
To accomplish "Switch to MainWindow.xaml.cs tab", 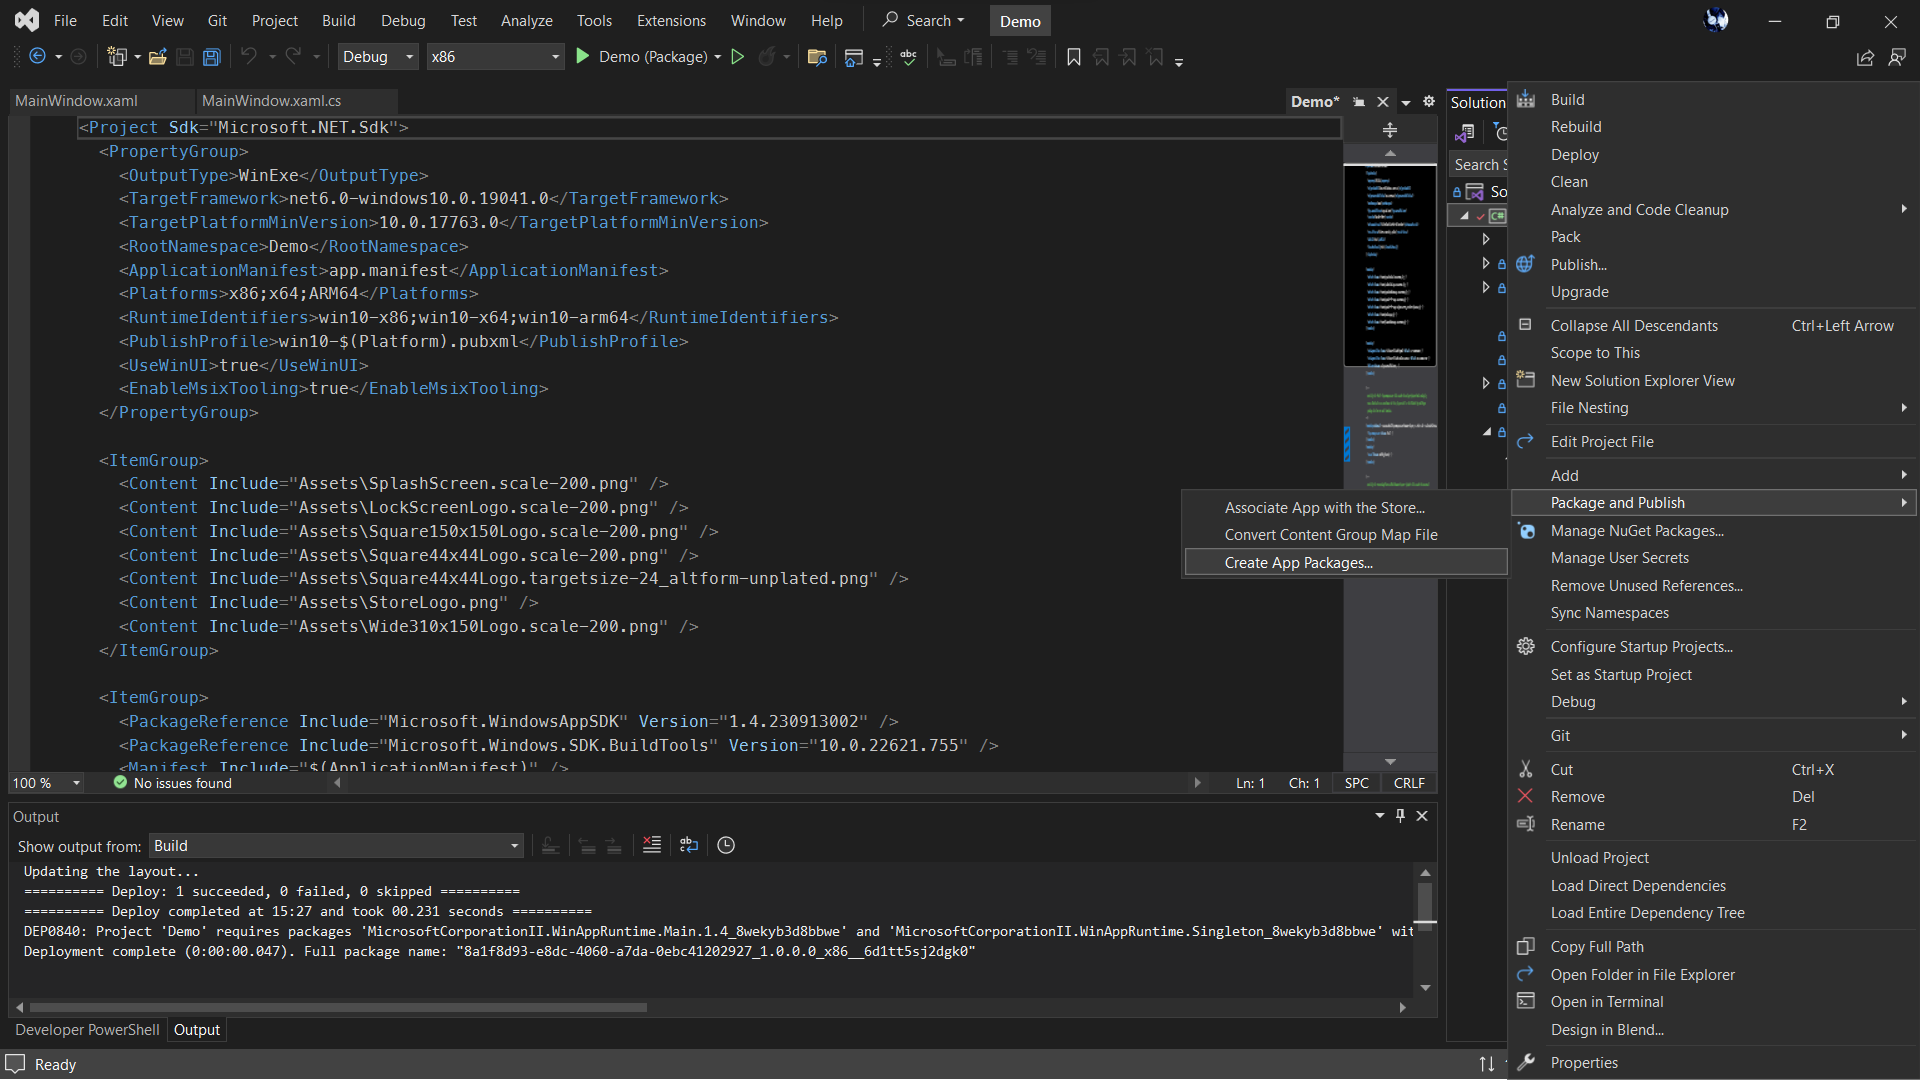I will (x=271, y=101).
